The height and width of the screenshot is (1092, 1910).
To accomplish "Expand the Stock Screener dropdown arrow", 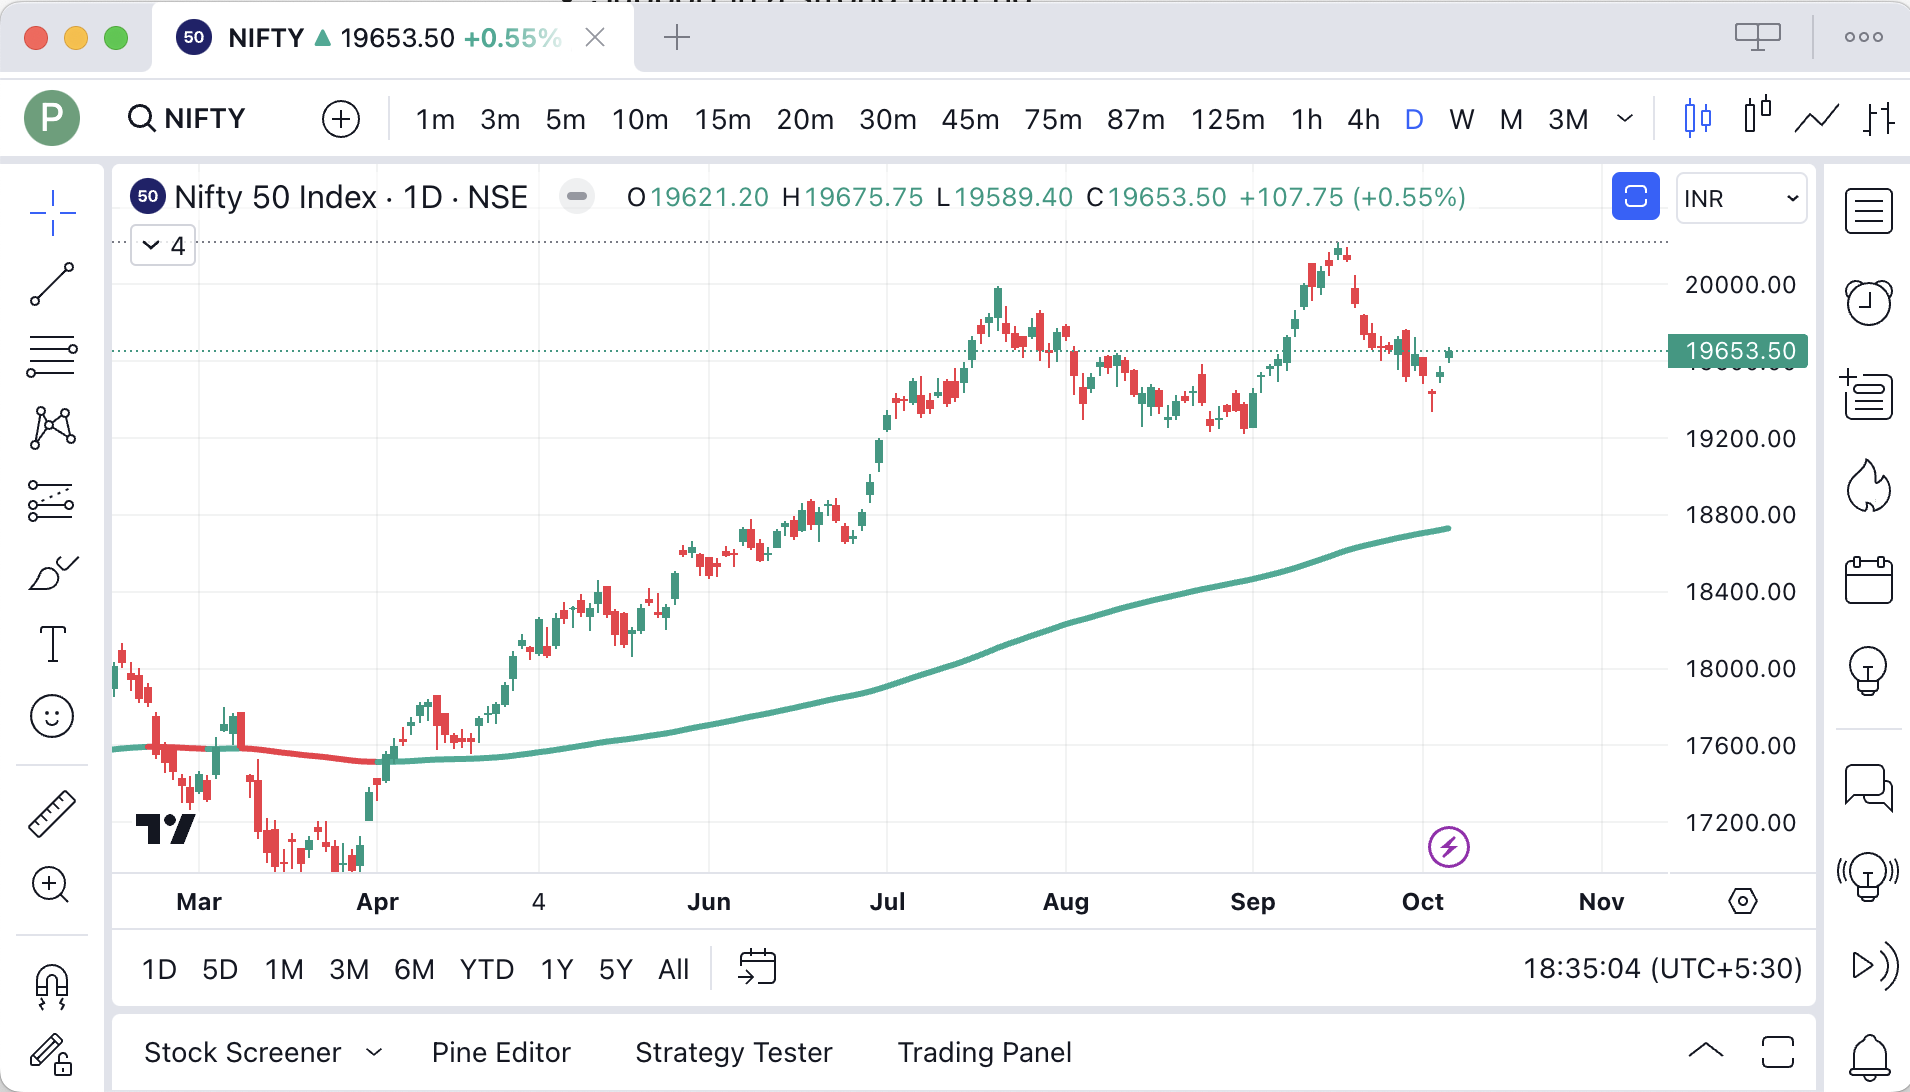I will (x=374, y=1052).
